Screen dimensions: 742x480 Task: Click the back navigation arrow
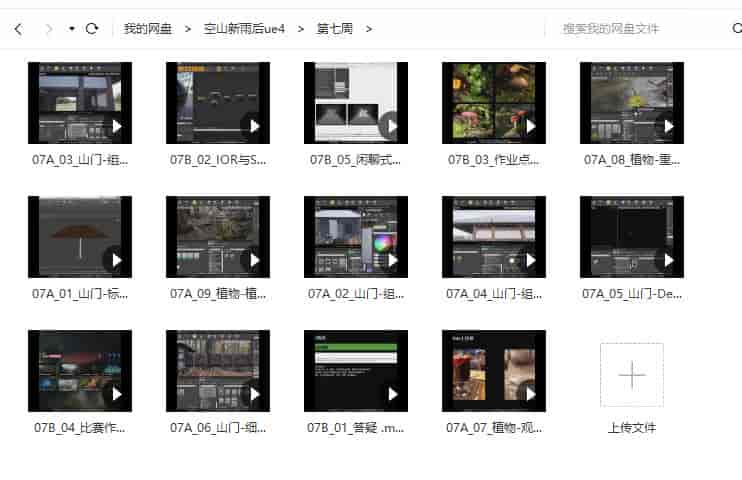tap(18, 29)
